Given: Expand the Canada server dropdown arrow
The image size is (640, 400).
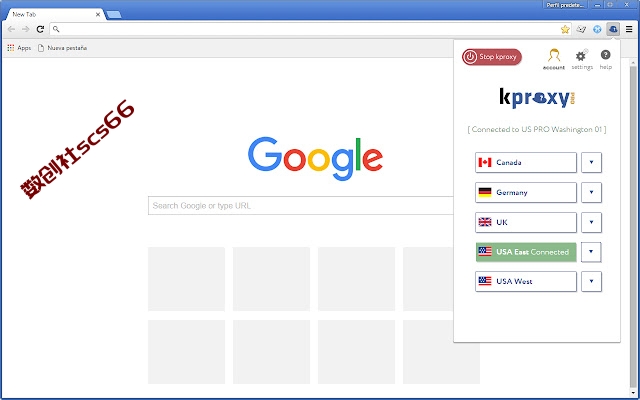Looking at the screenshot, I should coord(591,162).
